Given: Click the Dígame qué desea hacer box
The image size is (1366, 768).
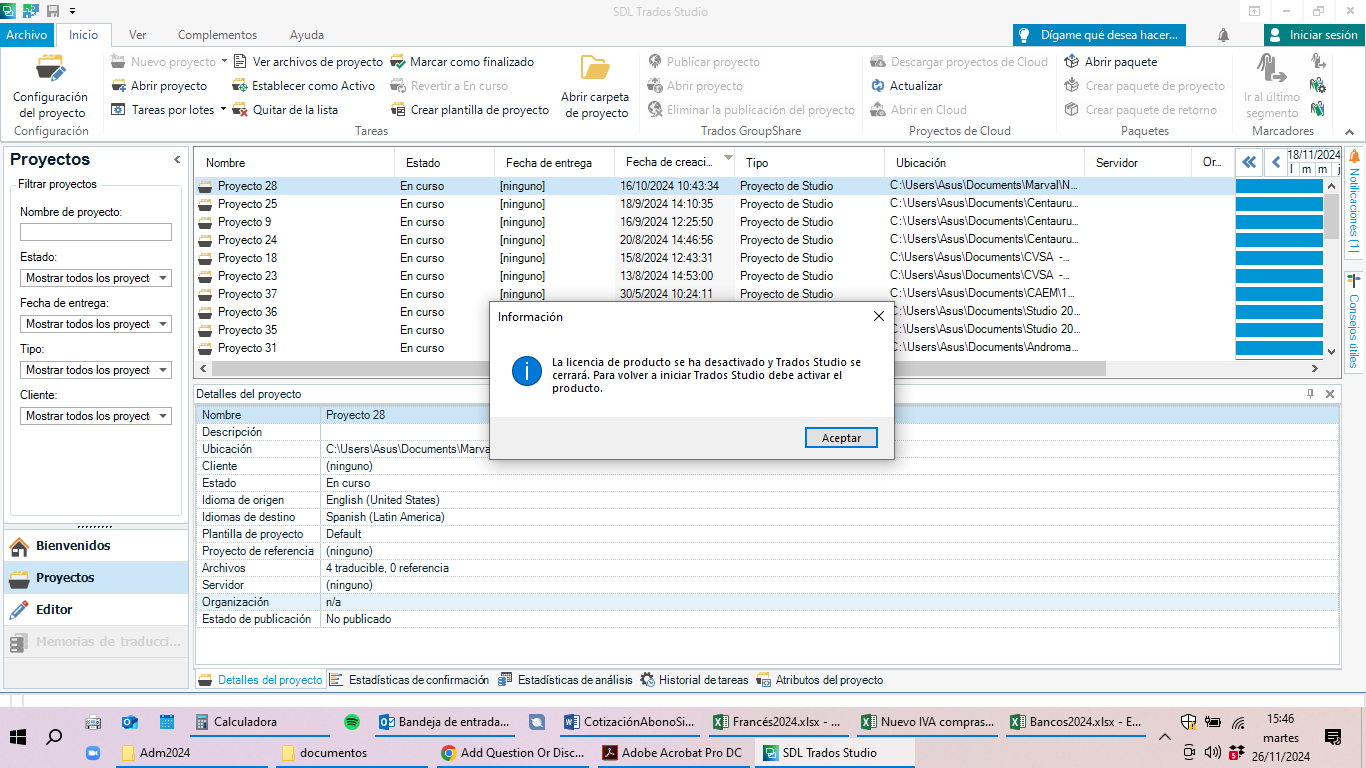Looking at the screenshot, I should pos(1098,35).
